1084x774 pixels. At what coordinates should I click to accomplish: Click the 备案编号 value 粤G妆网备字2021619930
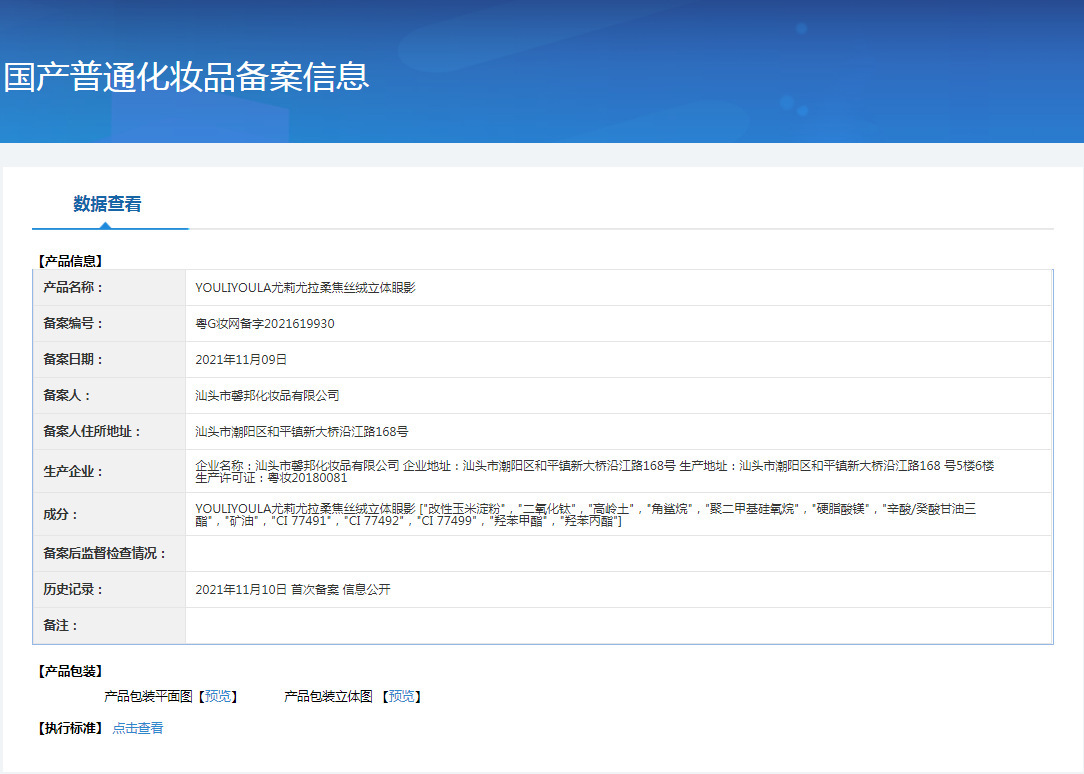point(265,323)
